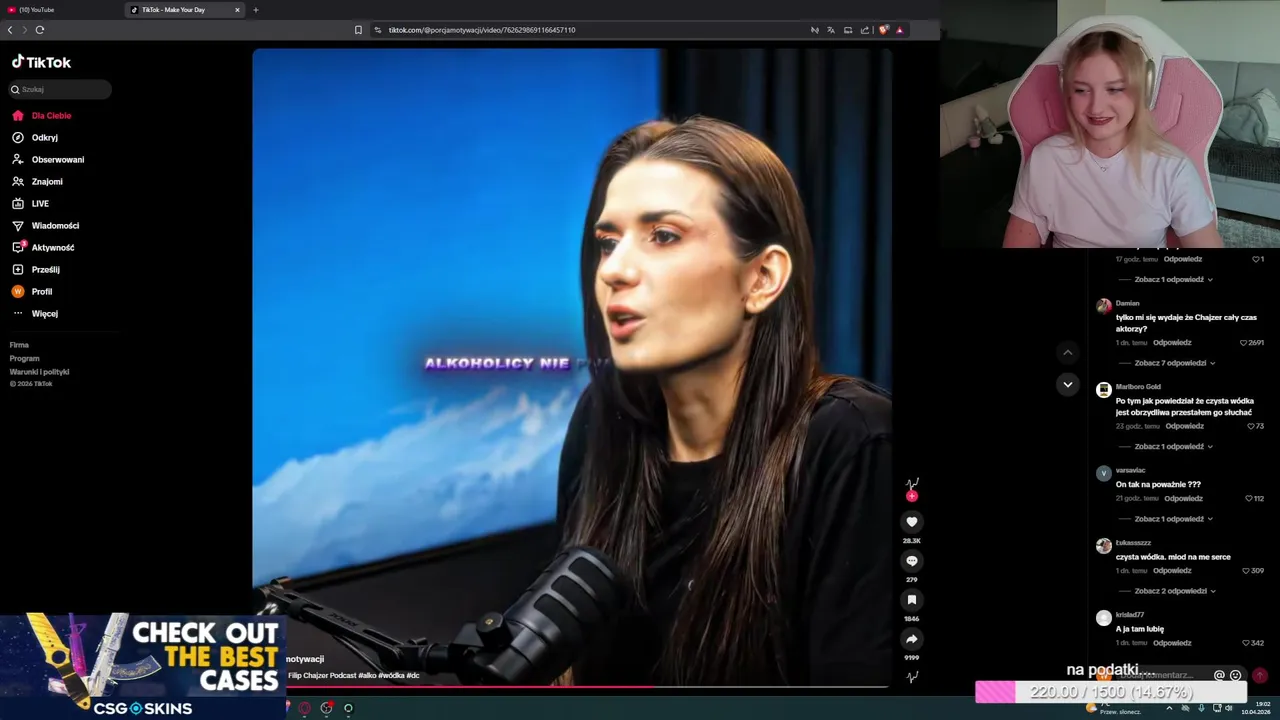The width and height of the screenshot is (1280, 720).
Task: Reply to Marlboro Gold's comment via Odpowiedz
Action: [1184, 426]
